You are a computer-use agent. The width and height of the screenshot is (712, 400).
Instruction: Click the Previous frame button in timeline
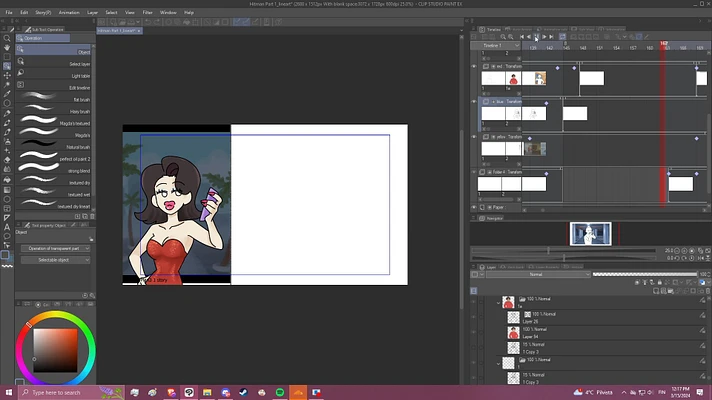click(529, 37)
